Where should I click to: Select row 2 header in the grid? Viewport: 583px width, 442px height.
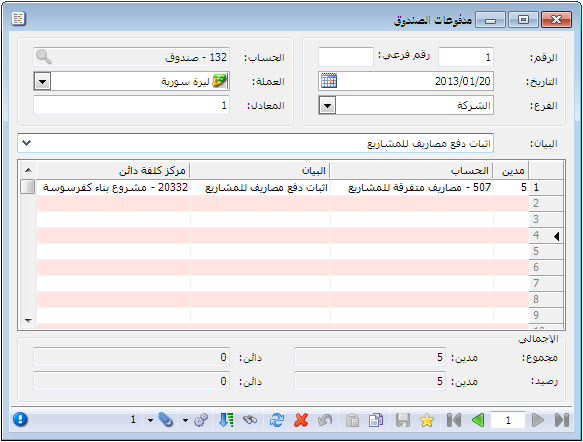pos(545,203)
